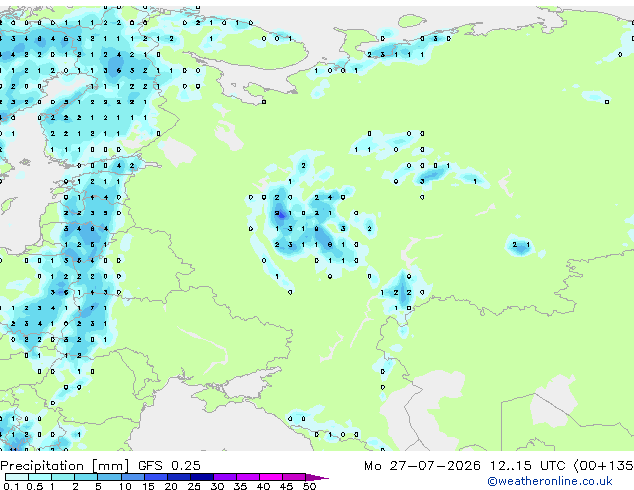This screenshot has height=490, width=634.
Task: Select legend swatch between 1 and 2
Action: point(63,477)
